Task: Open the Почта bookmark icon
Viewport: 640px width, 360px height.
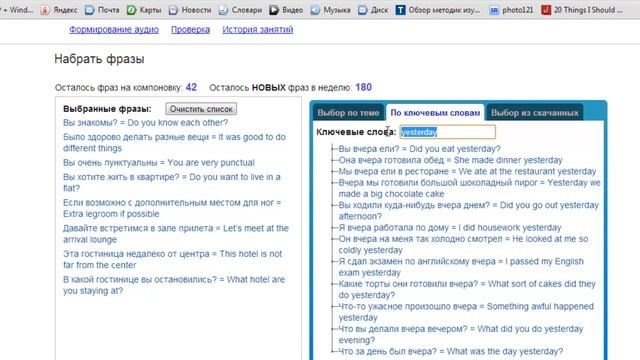Action: (x=89, y=10)
